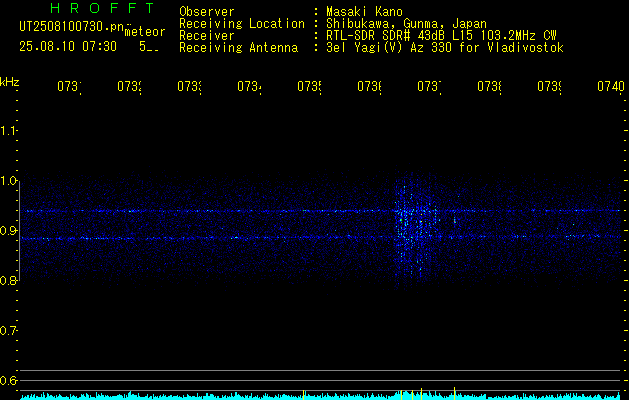Screen dimensions: 629x400
Task: Click the 0.8 kHz axis label
Action: coord(8,280)
